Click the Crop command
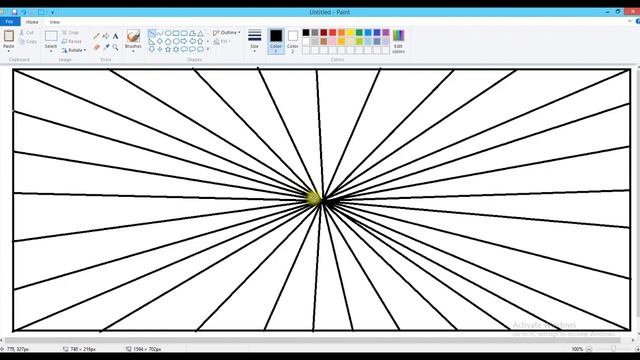Image resolution: width=640 pixels, height=360 pixels. click(70, 32)
